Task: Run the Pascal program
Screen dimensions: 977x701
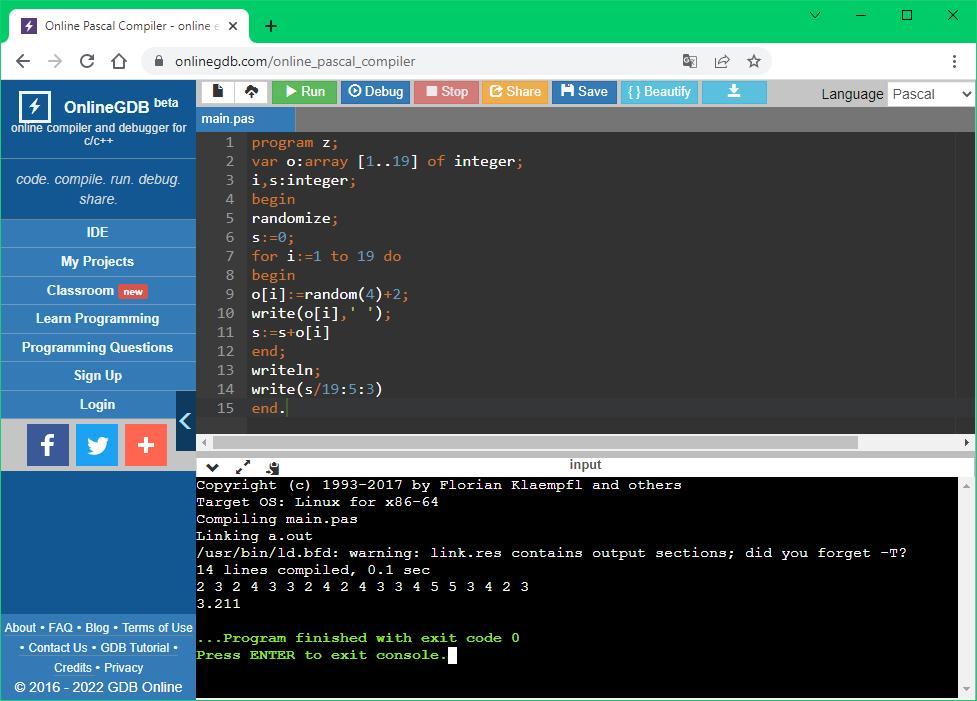Action: (x=305, y=92)
